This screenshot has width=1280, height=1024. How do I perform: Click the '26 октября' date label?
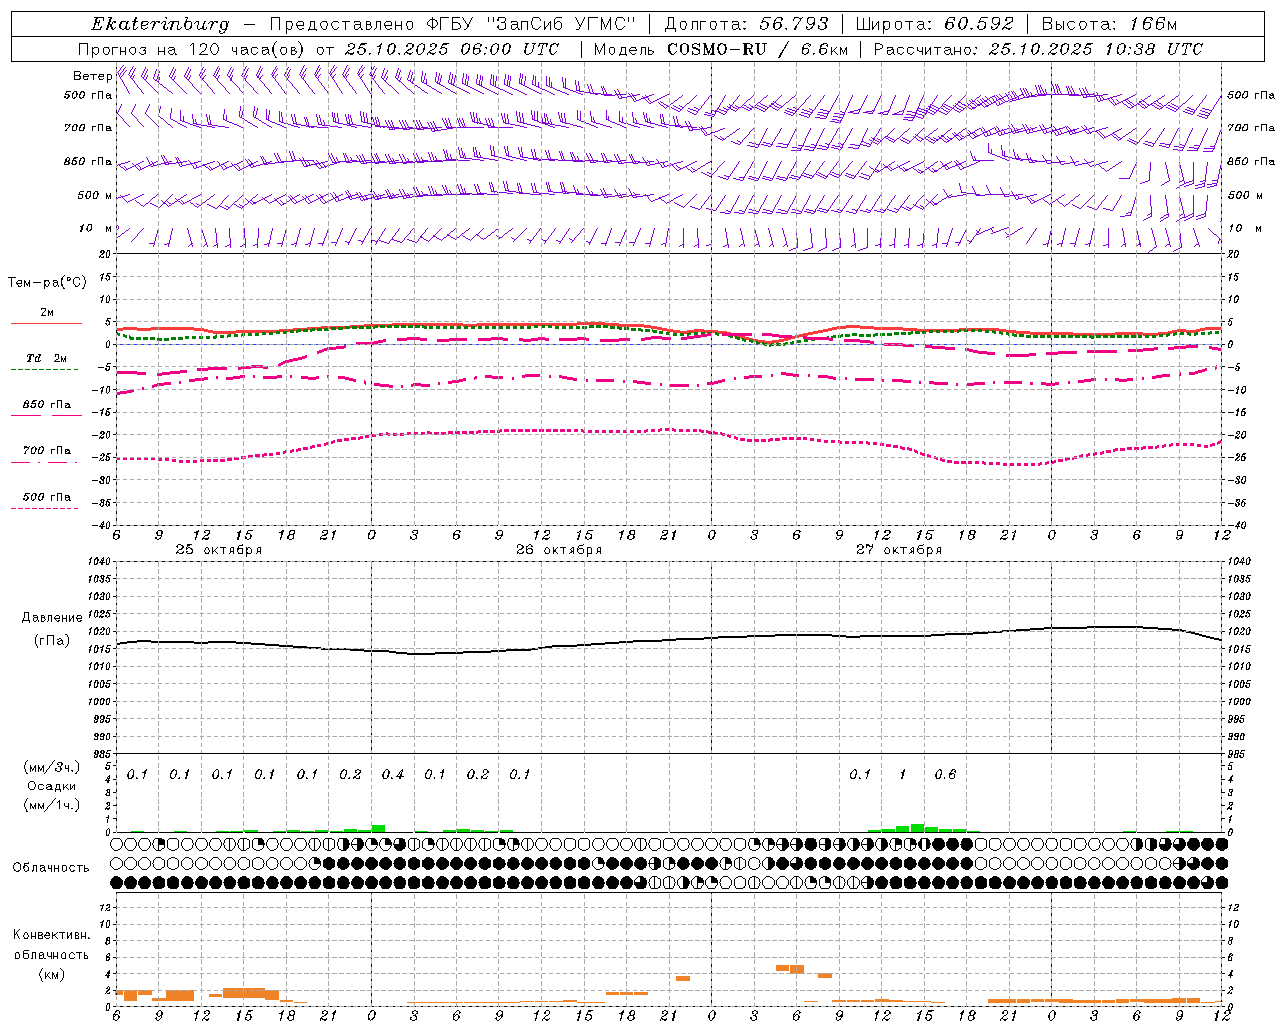(x=559, y=550)
